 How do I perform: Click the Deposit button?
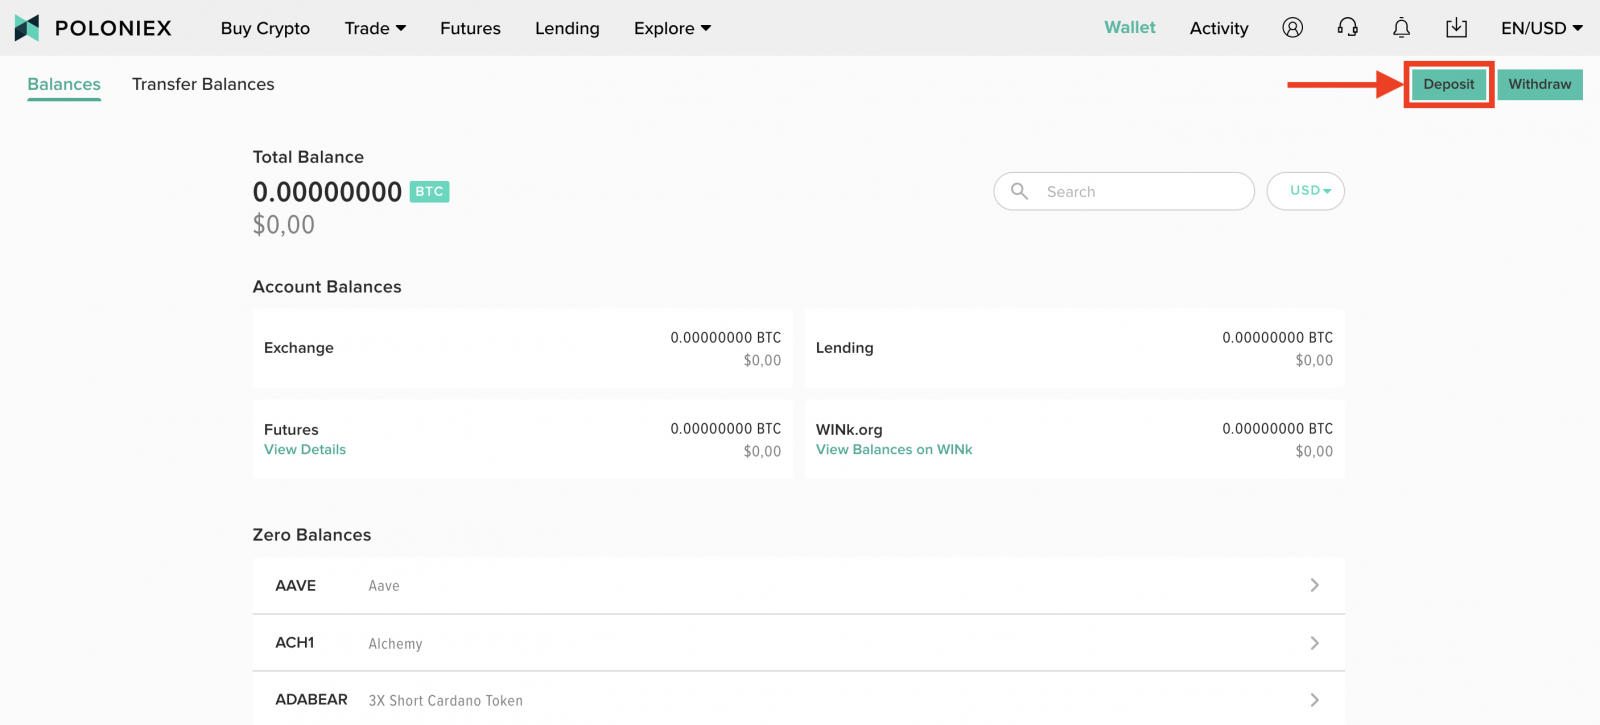(1448, 84)
